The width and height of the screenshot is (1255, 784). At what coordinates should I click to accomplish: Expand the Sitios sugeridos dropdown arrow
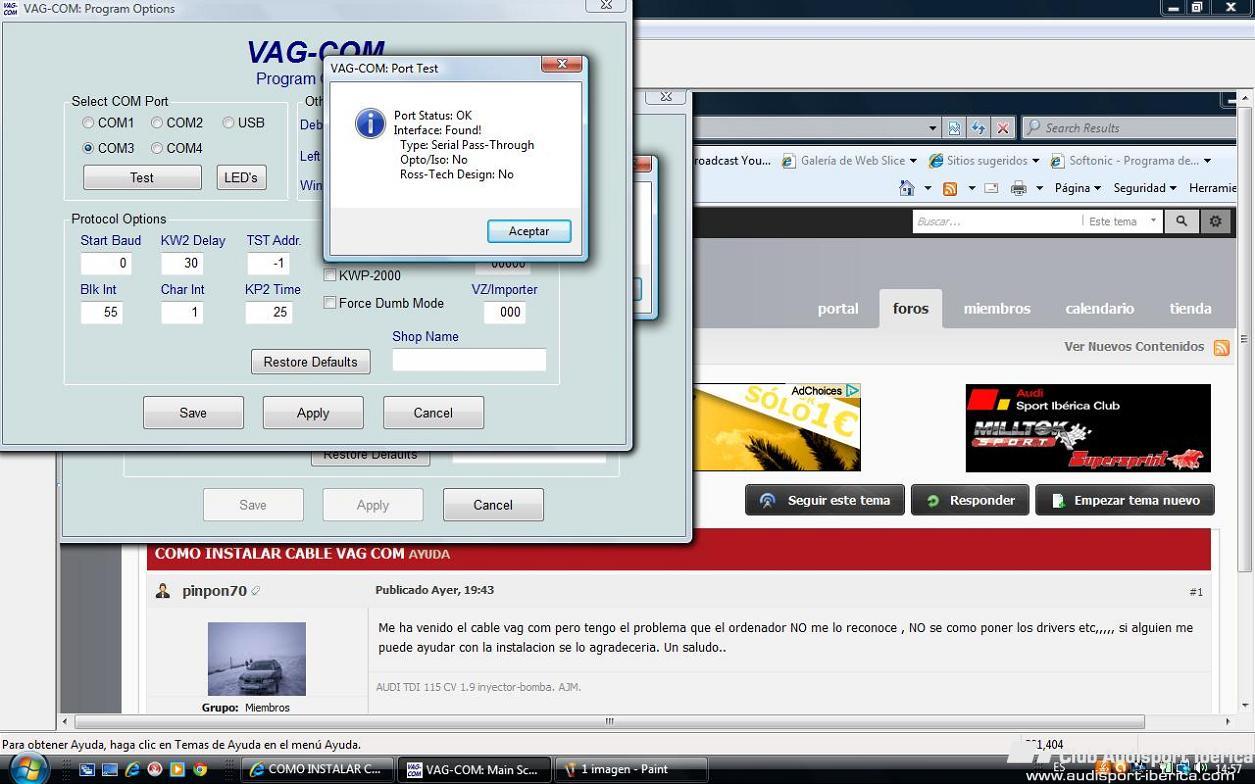click(1035, 161)
